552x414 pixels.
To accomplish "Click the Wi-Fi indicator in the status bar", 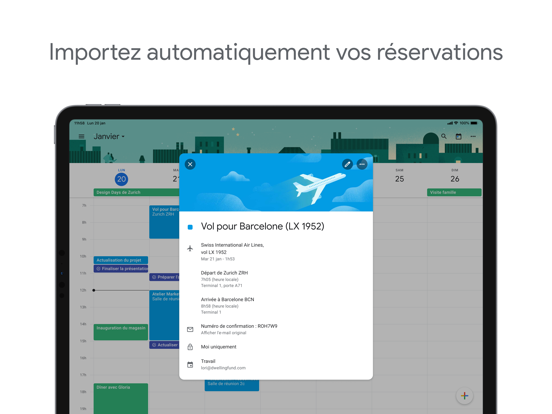I will [x=456, y=123].
